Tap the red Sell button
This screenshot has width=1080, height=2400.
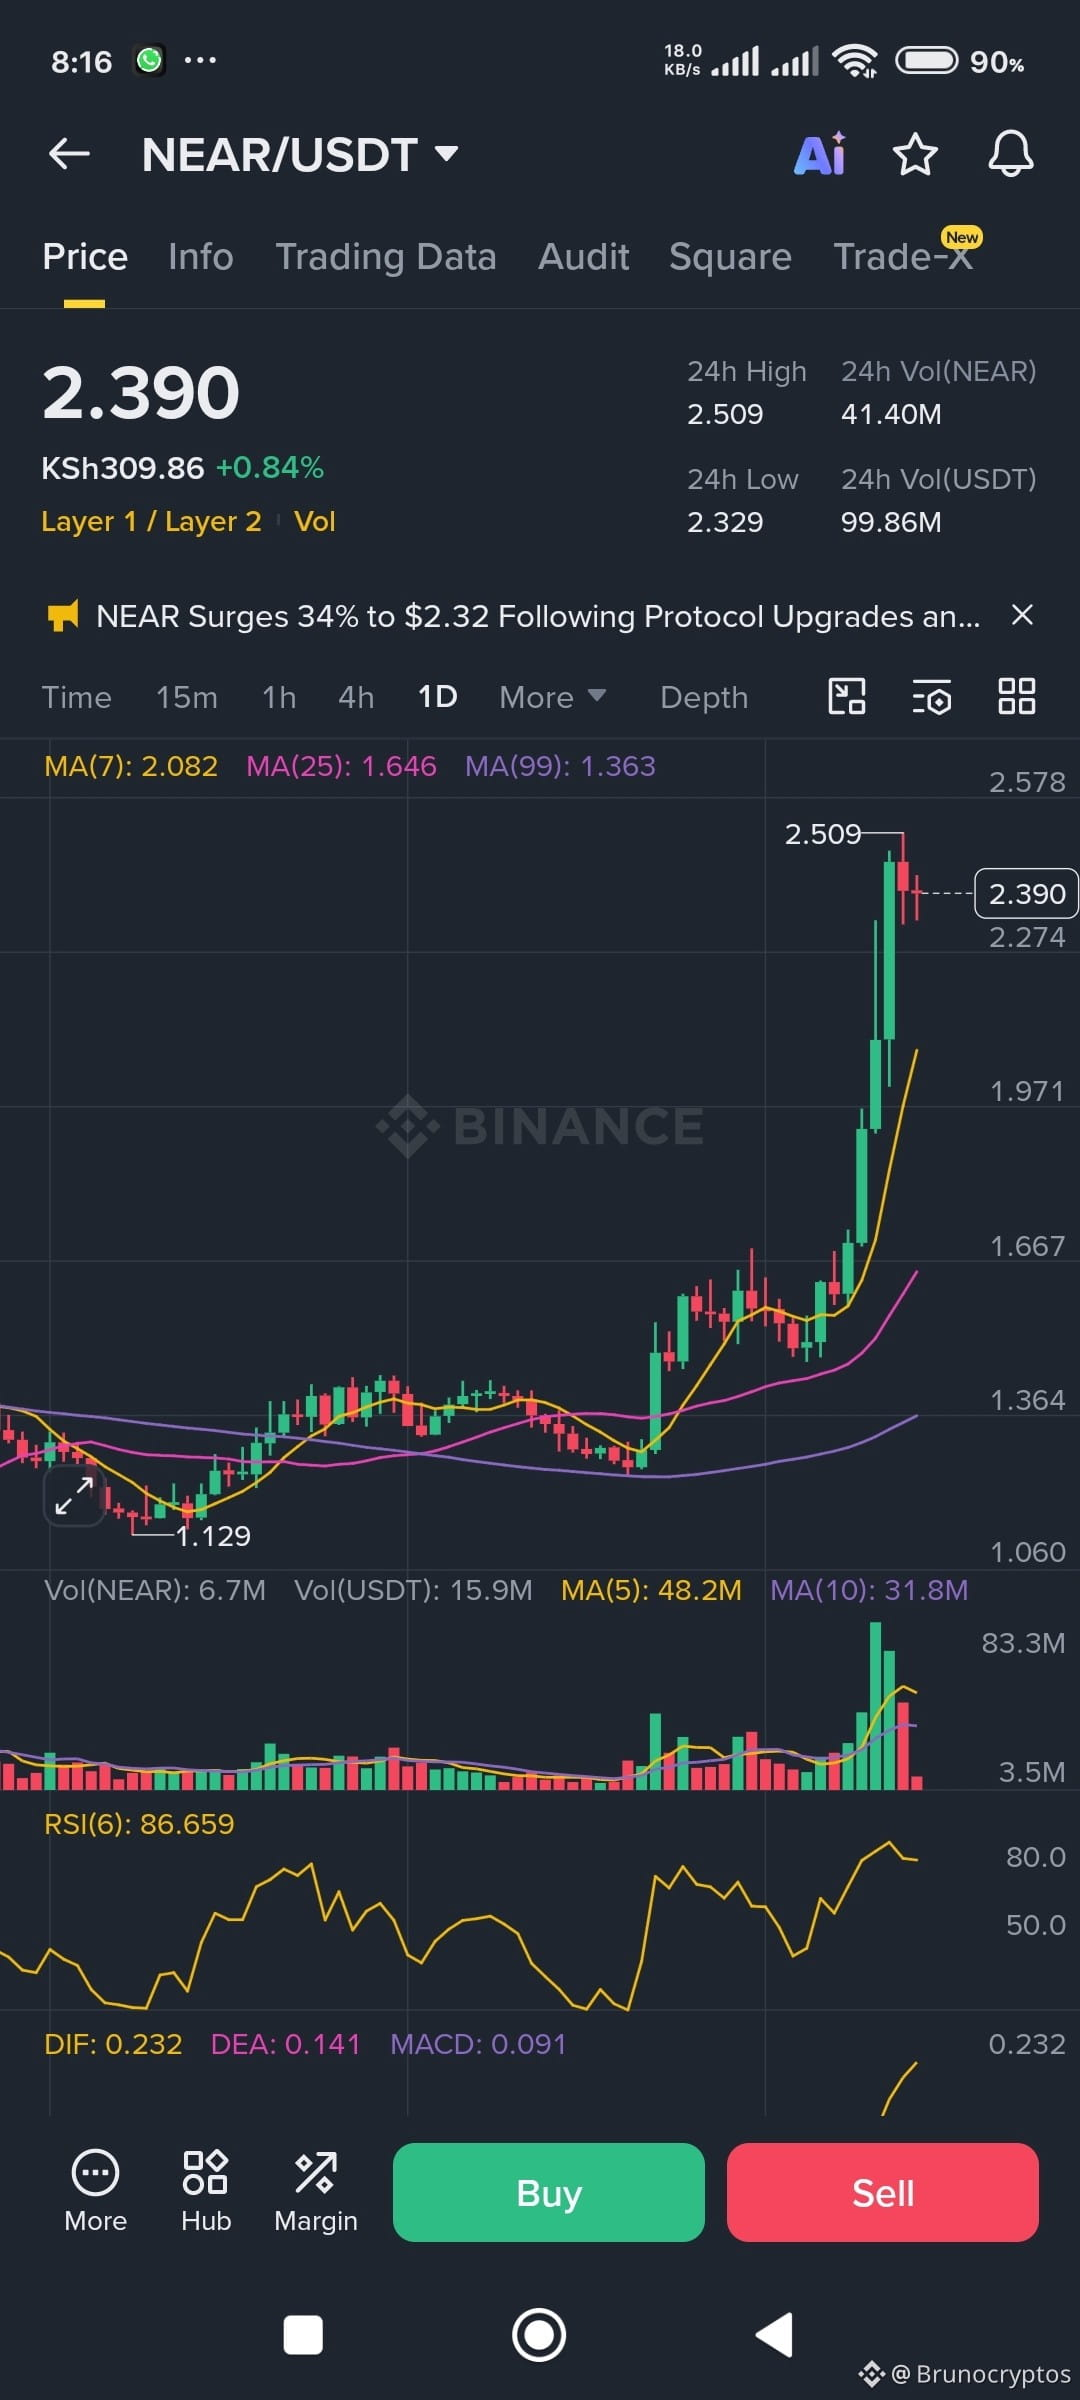[x=883, y=2192]
